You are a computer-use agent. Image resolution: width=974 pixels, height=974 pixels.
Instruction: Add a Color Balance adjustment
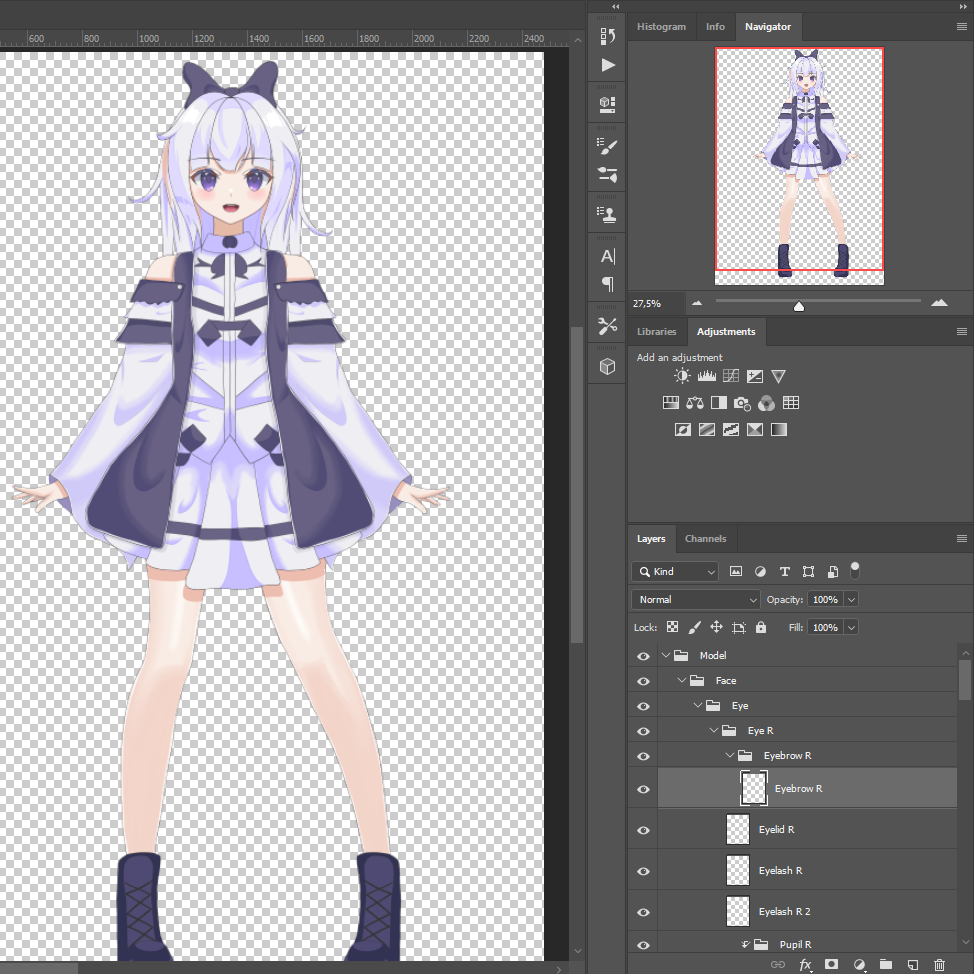coord(695,403)
